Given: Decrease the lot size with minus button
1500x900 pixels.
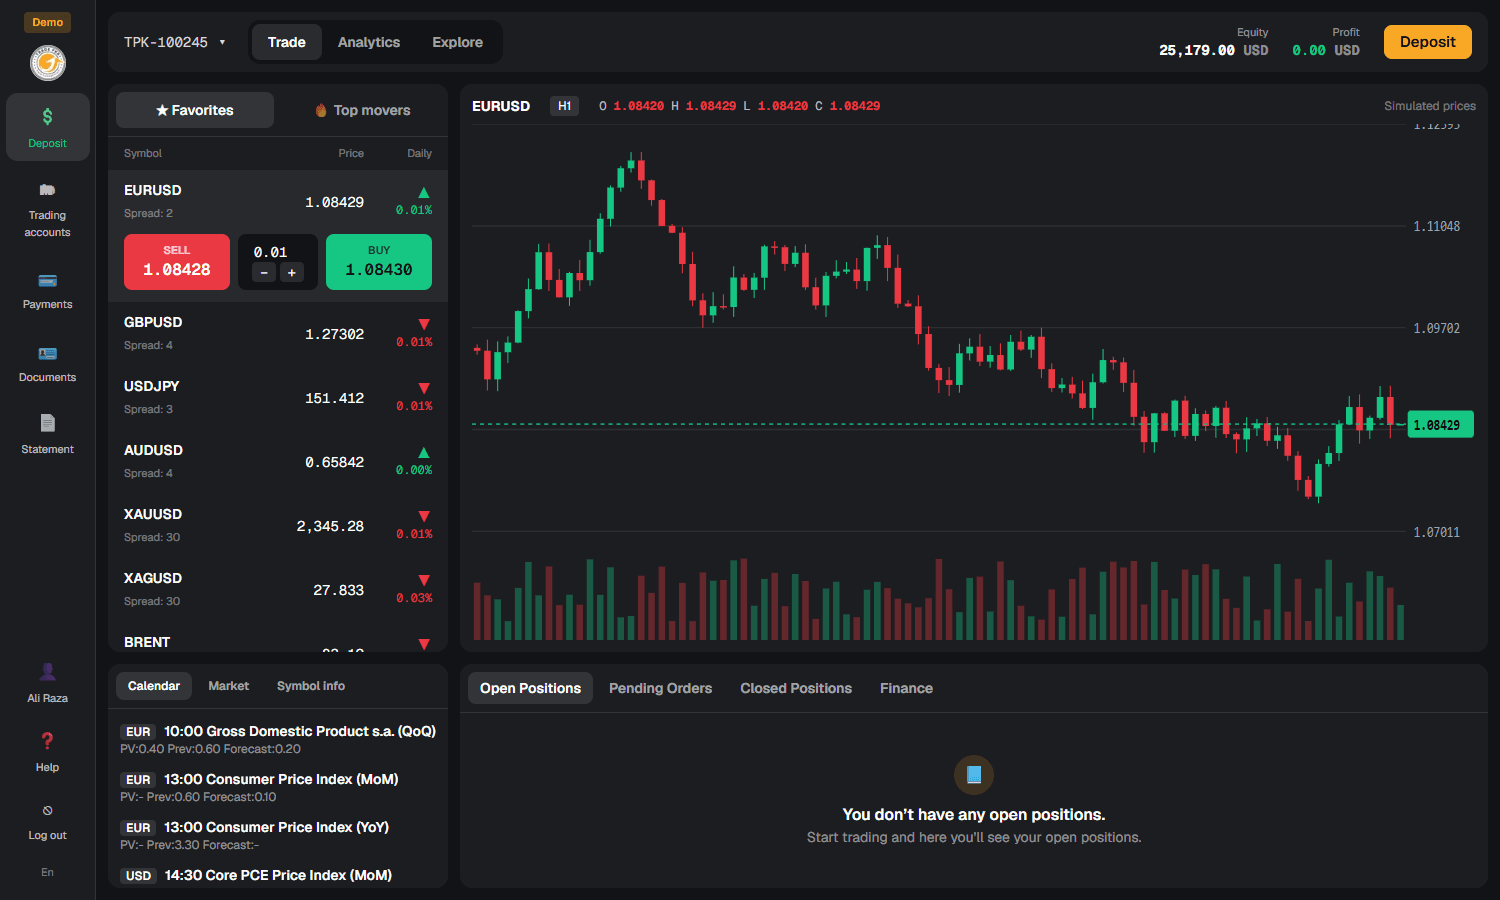Looking at the screenshot, I should [x=264, y=273].
